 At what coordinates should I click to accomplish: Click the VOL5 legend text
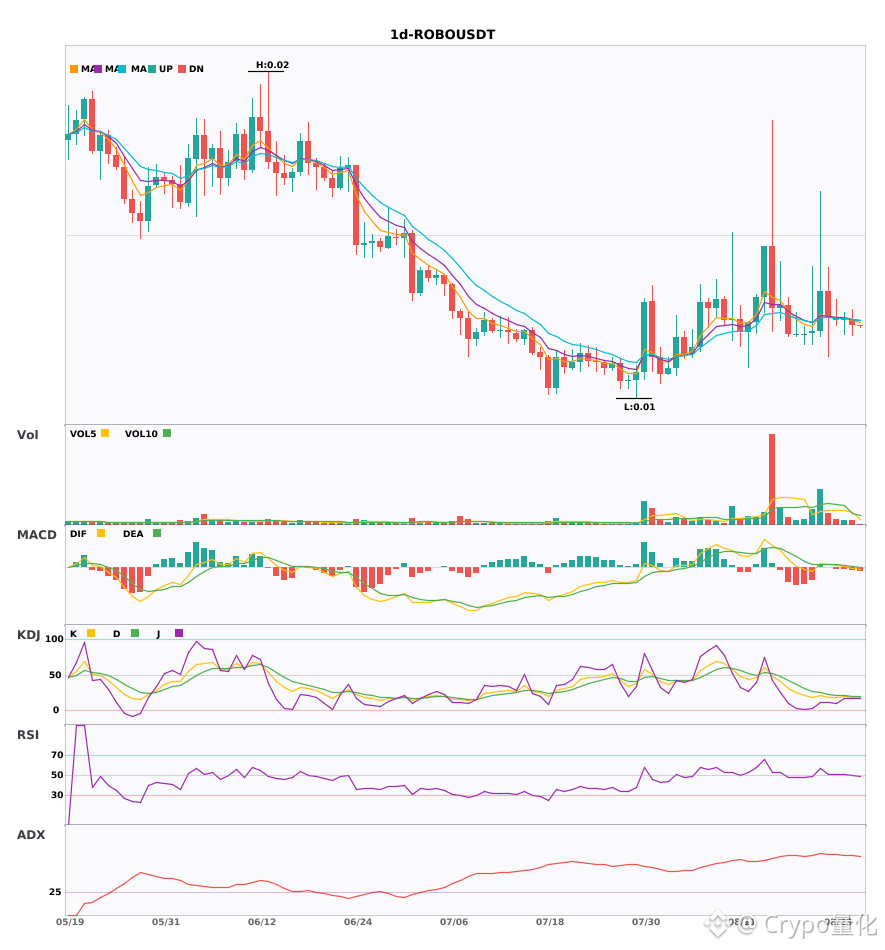click(x=83, y=434)
